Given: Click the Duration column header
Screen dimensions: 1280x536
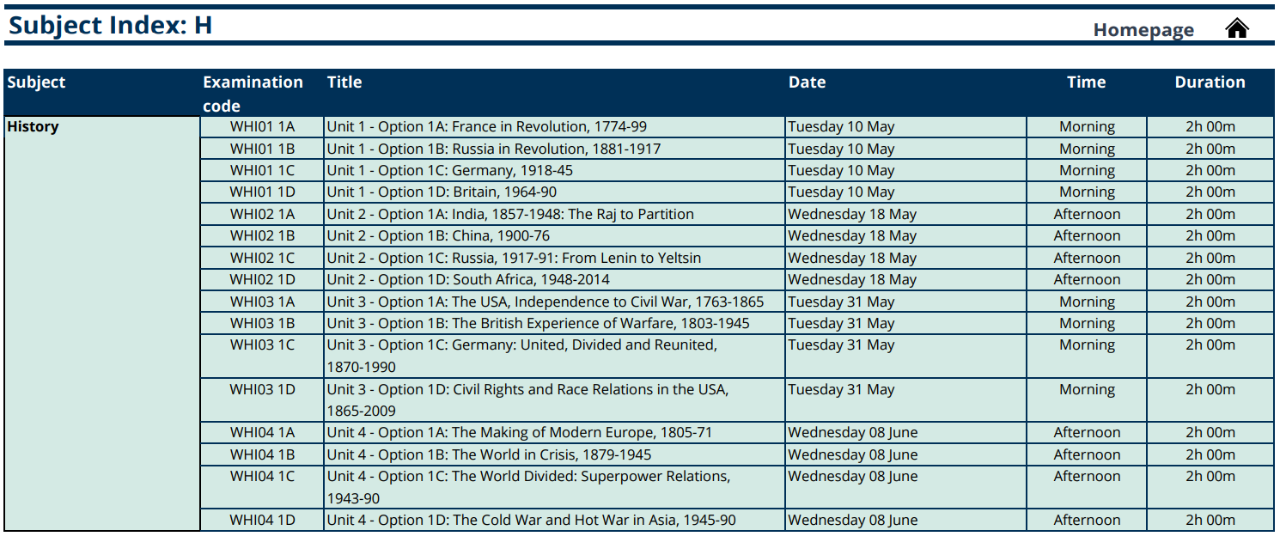Looking at the screenshot, I should point(1210,83).
